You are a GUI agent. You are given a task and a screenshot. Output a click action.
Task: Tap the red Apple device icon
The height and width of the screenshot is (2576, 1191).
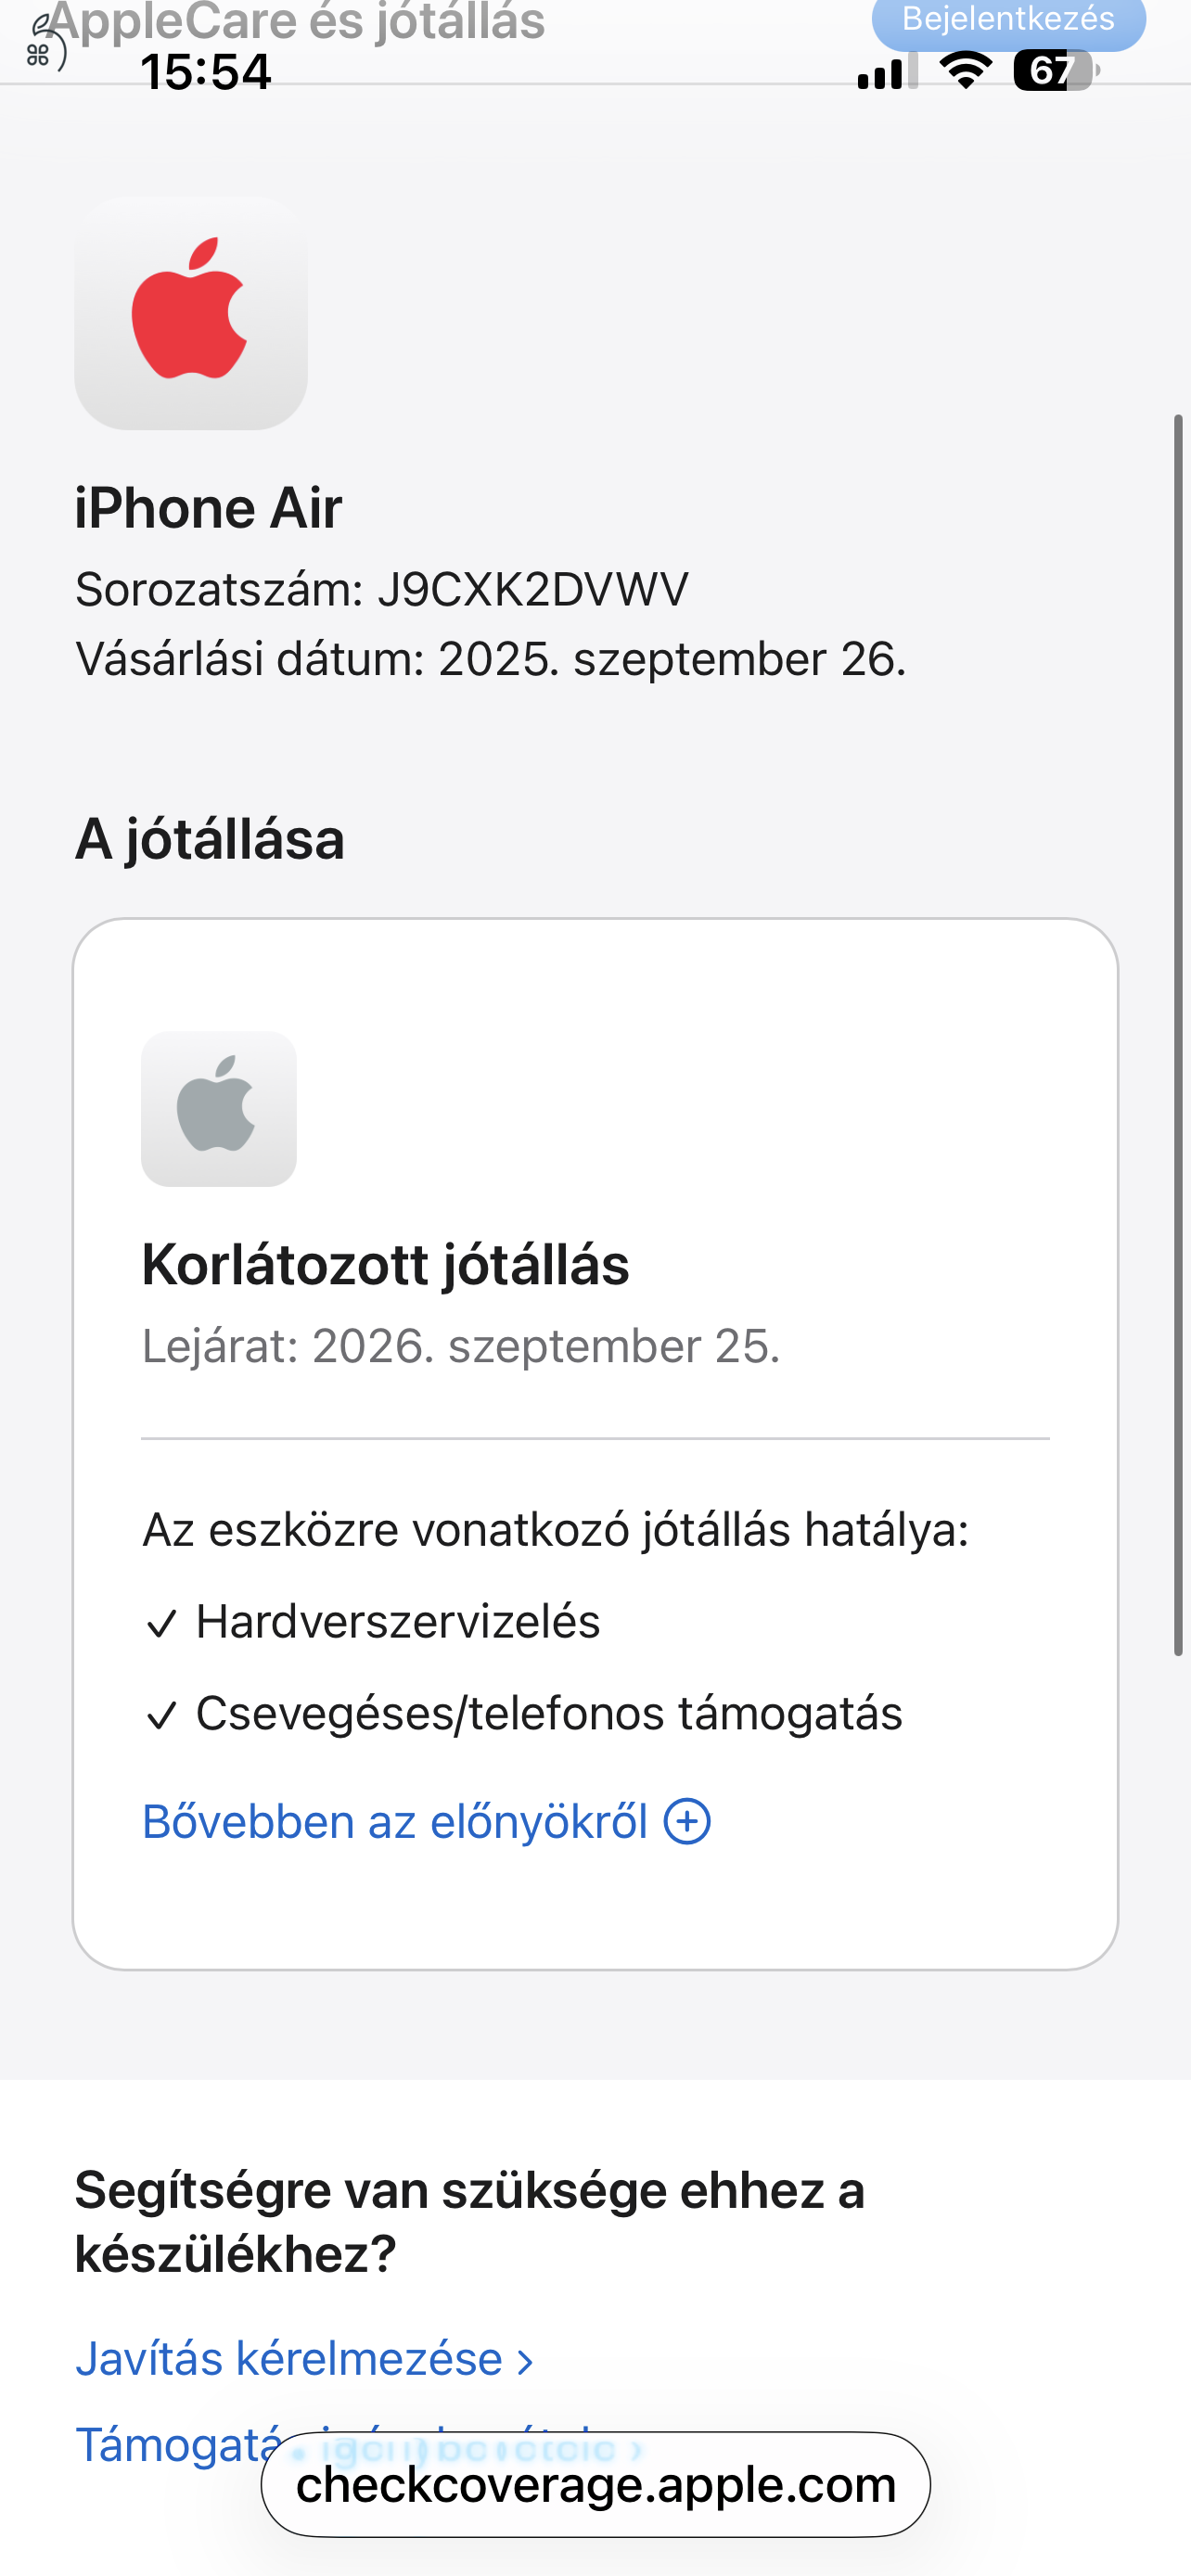tap(190, 312)
